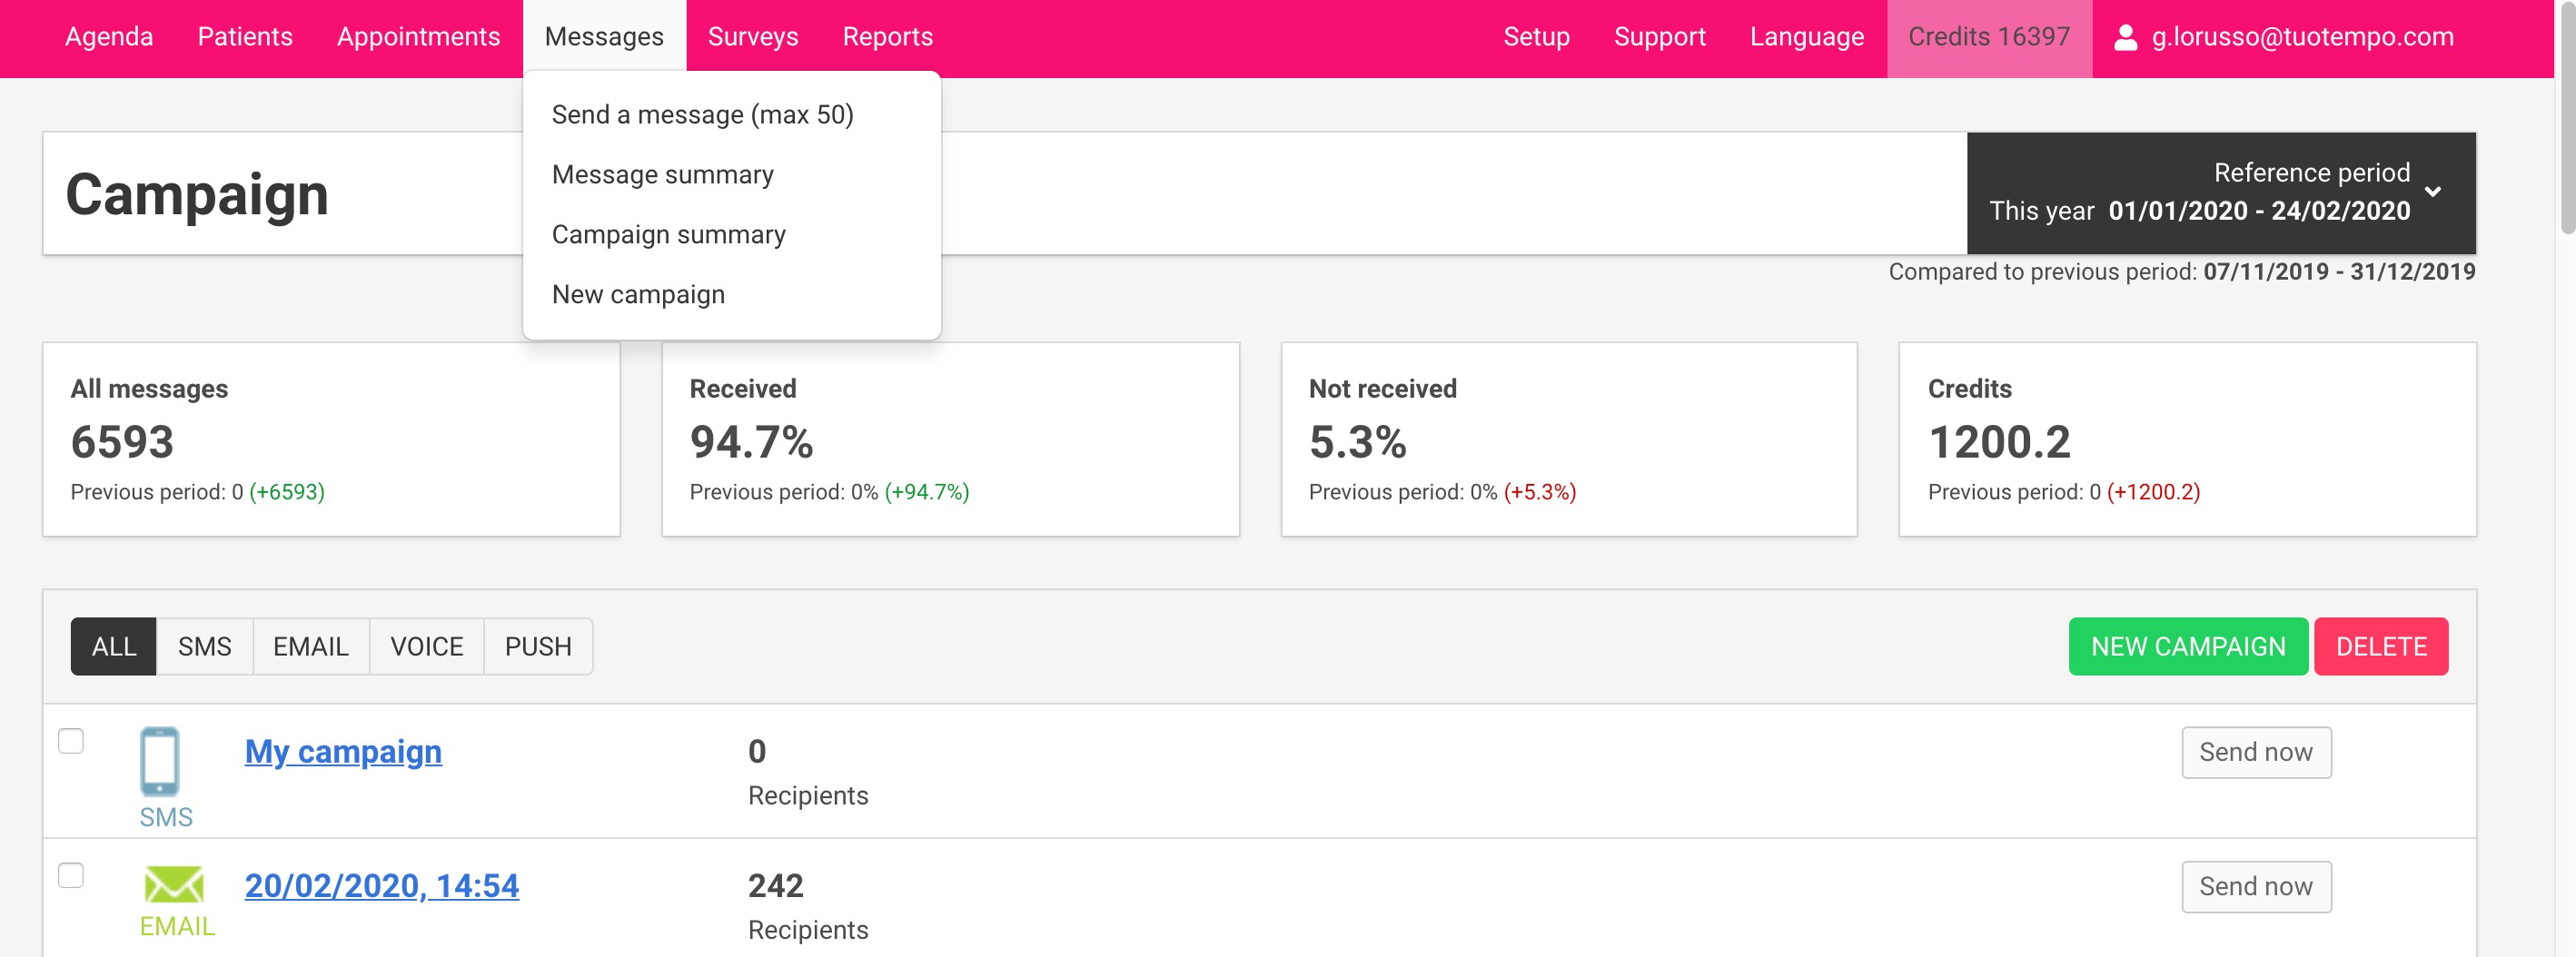Go to the Agenda section
The width and height of the screenshot is (2576, 957).
pyautogui.click(x=109, y=37)
